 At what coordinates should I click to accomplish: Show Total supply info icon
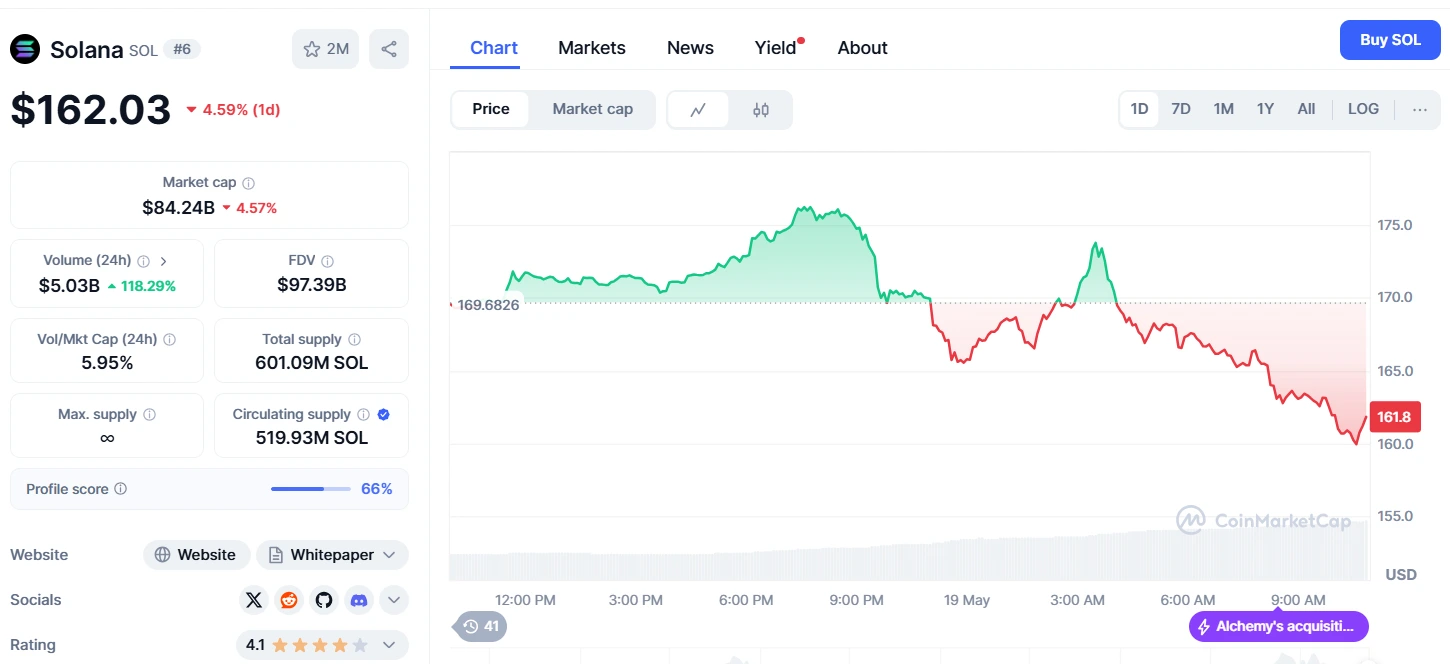(354, 340)
